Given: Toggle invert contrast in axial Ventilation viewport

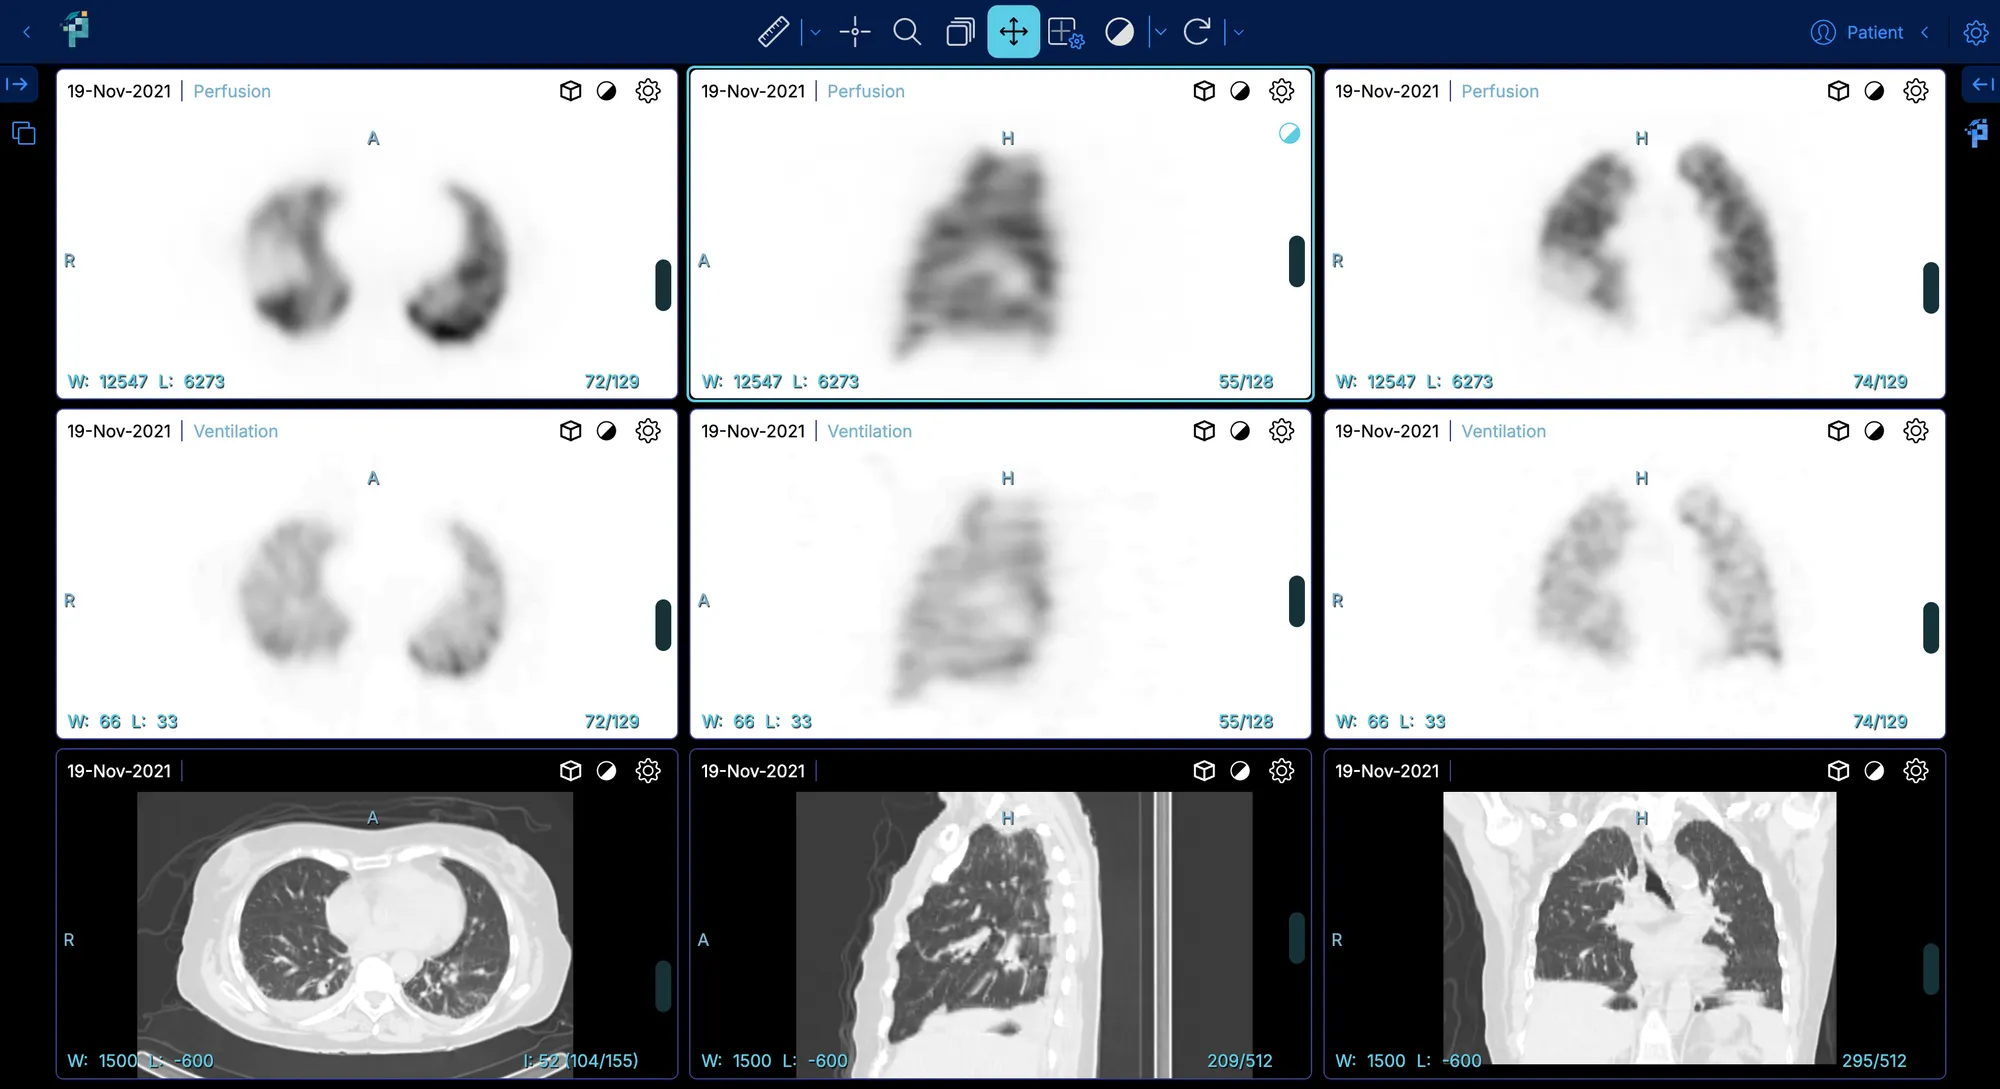Looking at the screenshot, I should (x=607, y=431).
